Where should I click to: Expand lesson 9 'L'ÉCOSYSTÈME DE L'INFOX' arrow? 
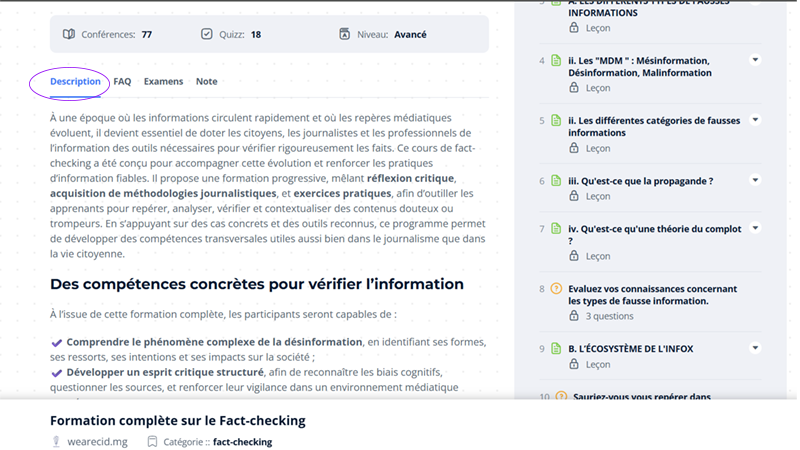pos(755,348)
